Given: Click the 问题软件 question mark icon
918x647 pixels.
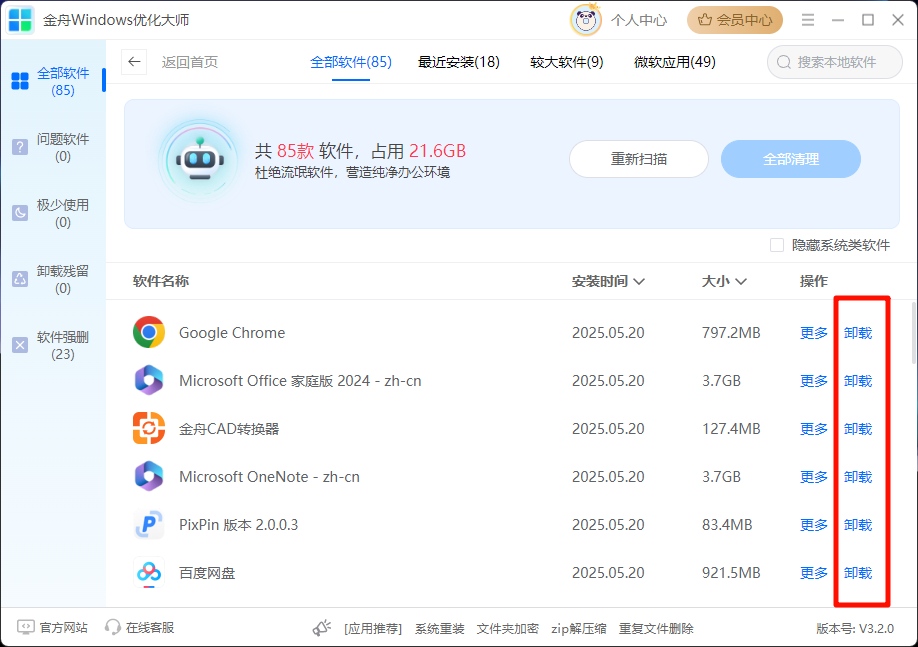Looking at the screenshot, I should 20,147.
